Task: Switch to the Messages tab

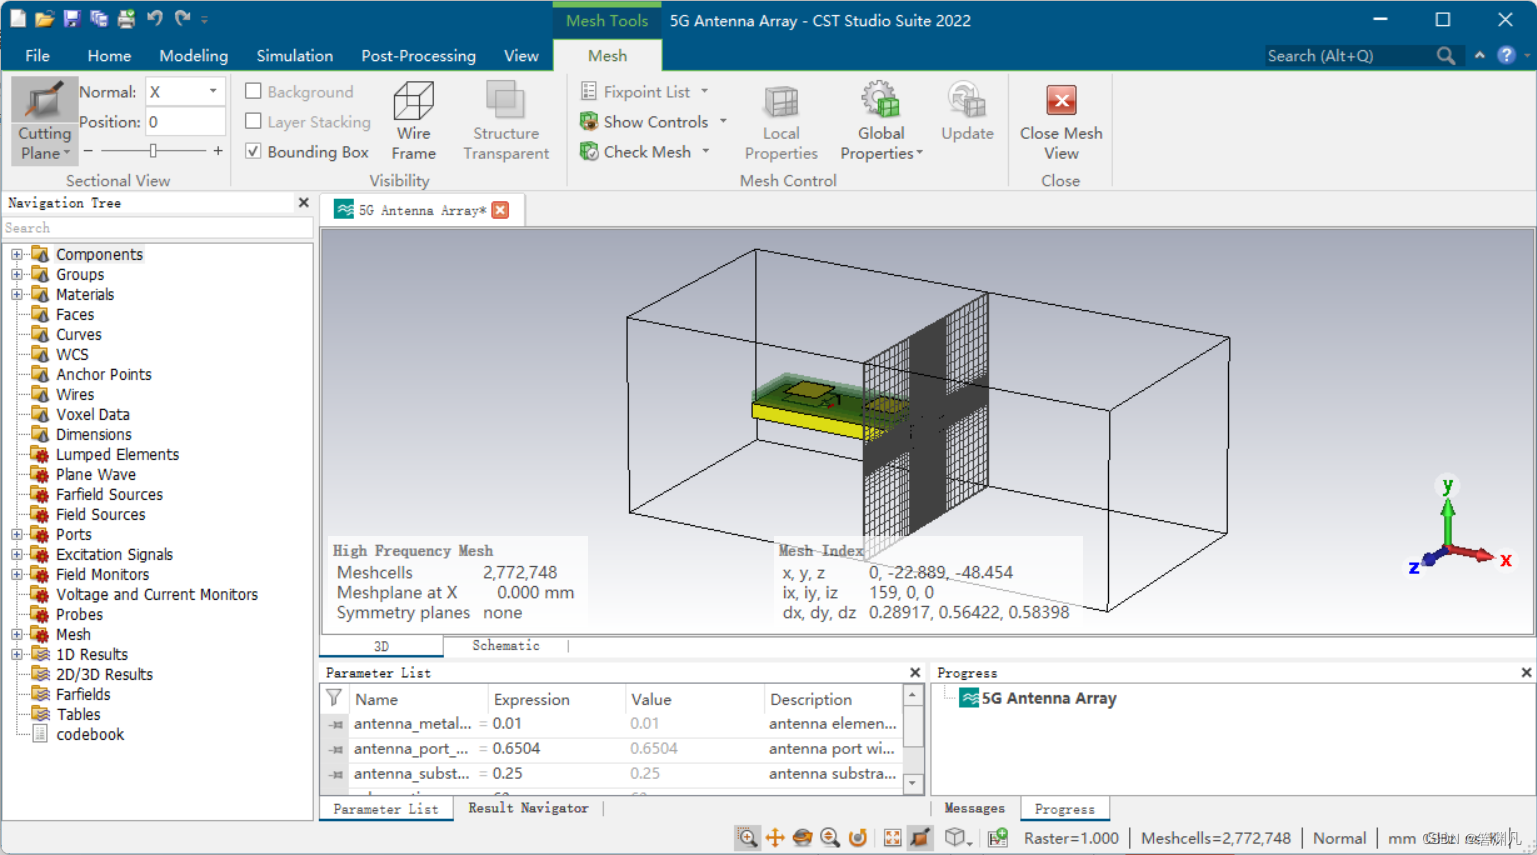Action: 974,808
